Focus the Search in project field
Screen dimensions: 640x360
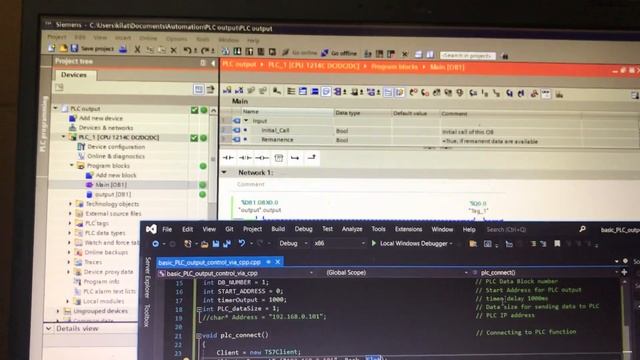tap(468, 56)
